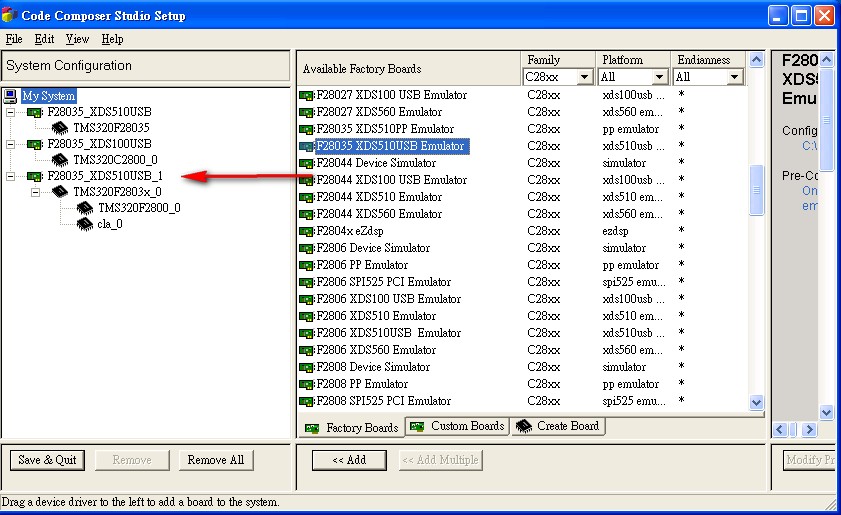Screen dimensions: 841x515
Task: Select TMS320C2800_0 in the system tree
Action: [x=115, y=160]
